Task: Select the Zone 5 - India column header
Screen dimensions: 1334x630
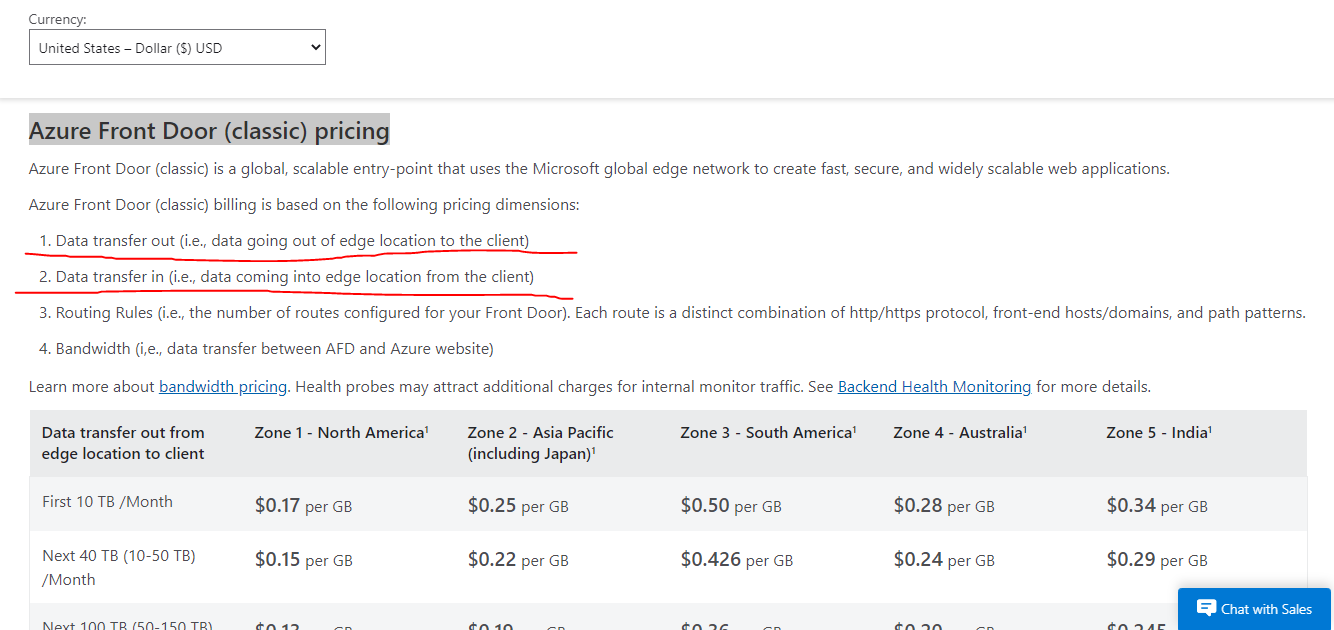Action: tap(1158, 432)
